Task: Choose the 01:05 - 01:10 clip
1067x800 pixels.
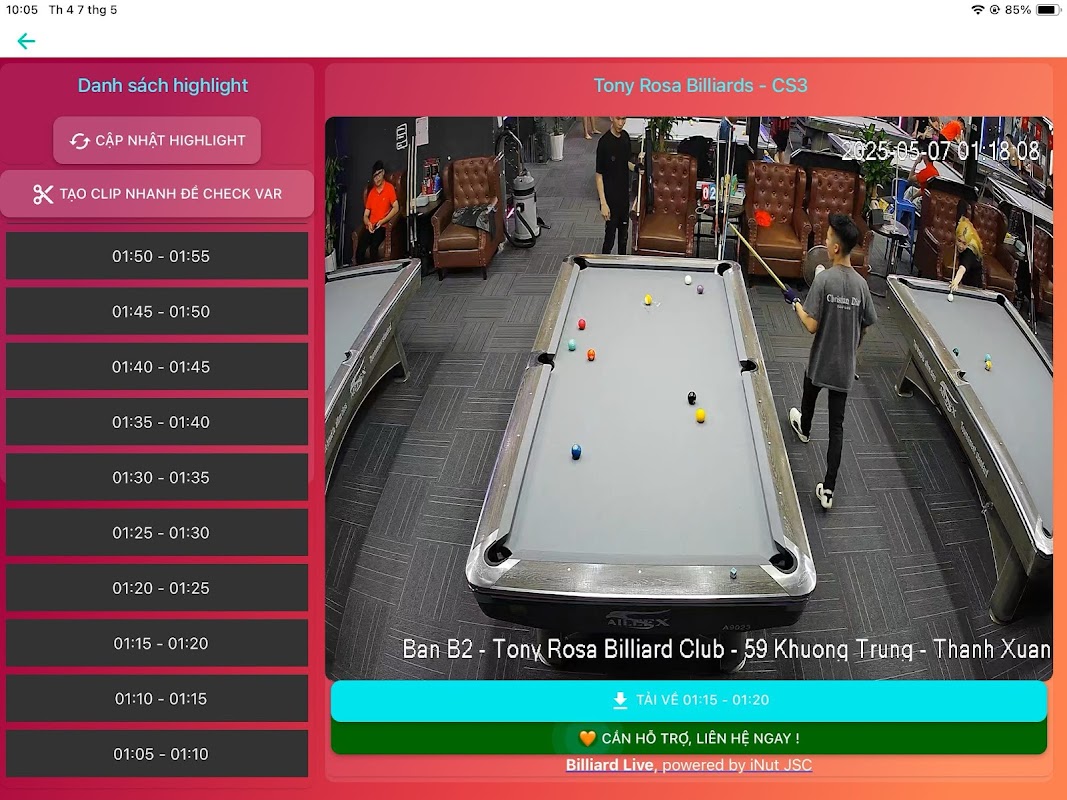Action: 157,754
